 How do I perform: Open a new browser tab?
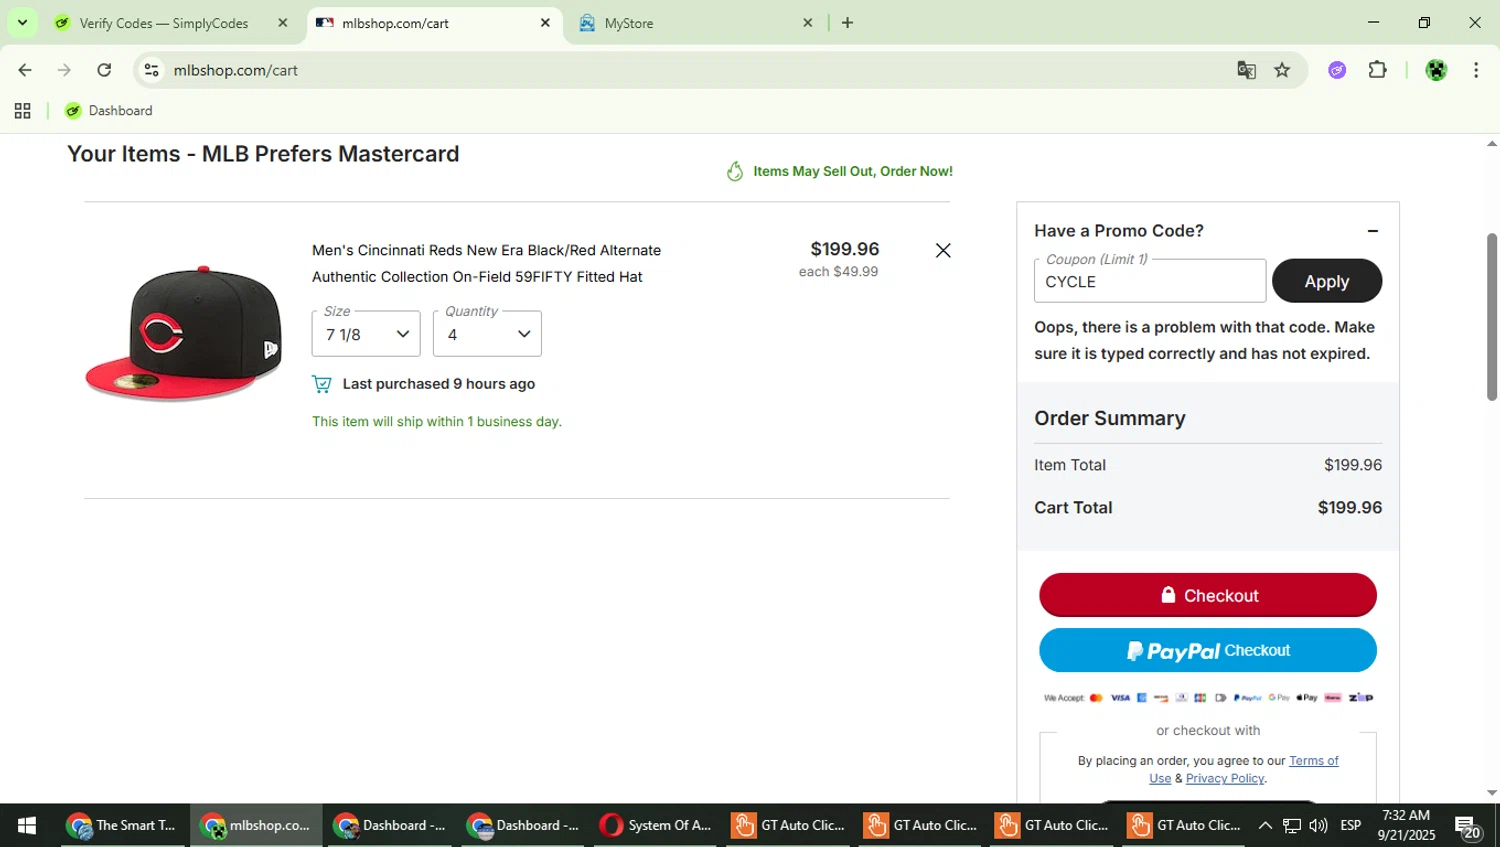pyautogui.click(x=847, y=23)
